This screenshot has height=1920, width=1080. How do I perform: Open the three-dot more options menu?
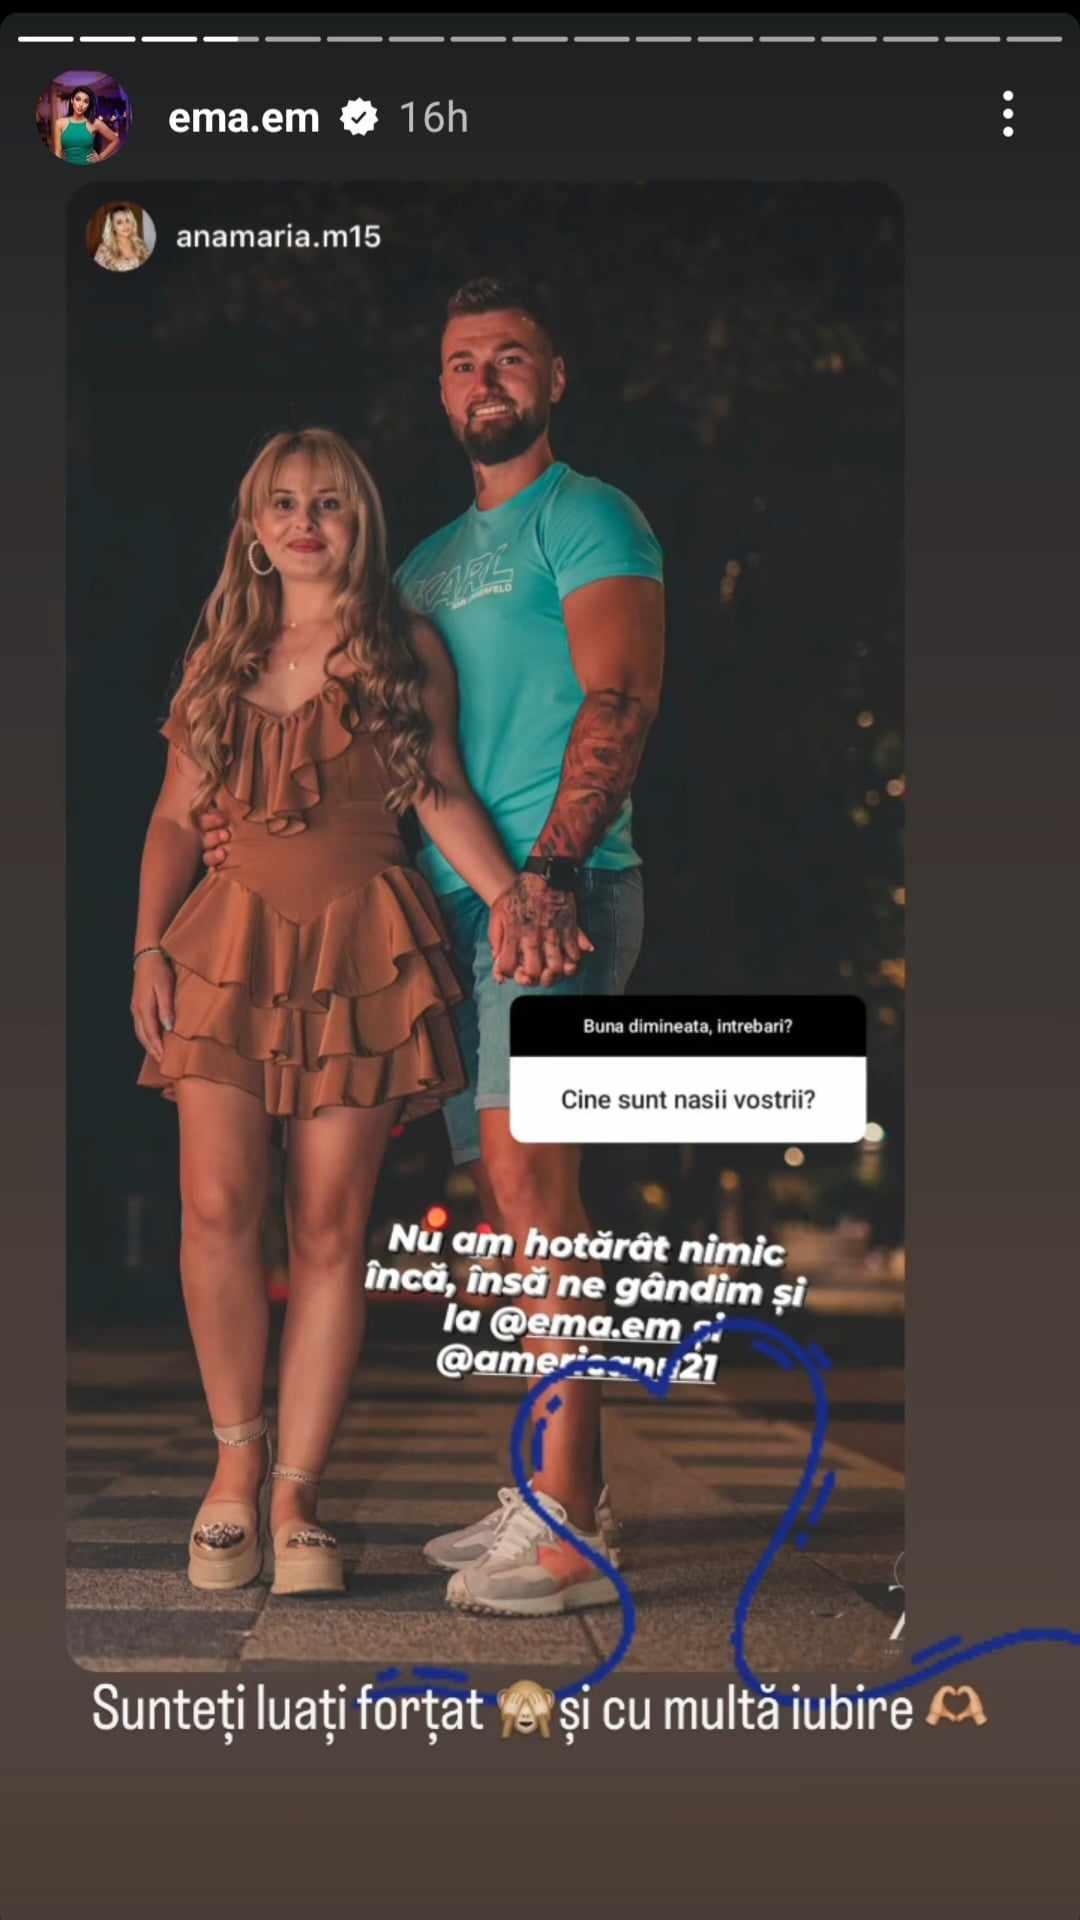pyautogui.click(x=1008, y=114)
